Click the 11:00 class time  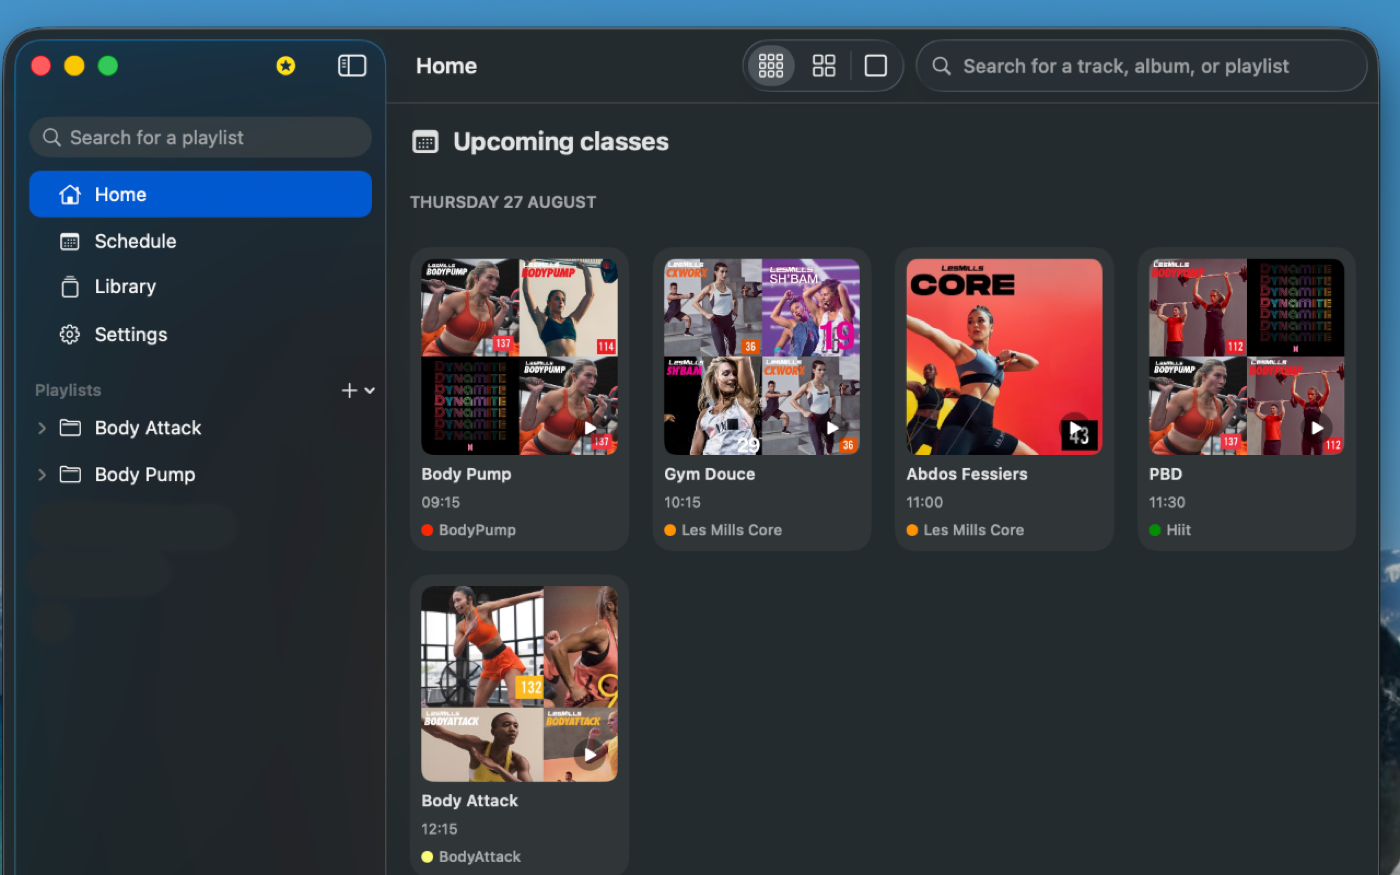pos(924,502)
